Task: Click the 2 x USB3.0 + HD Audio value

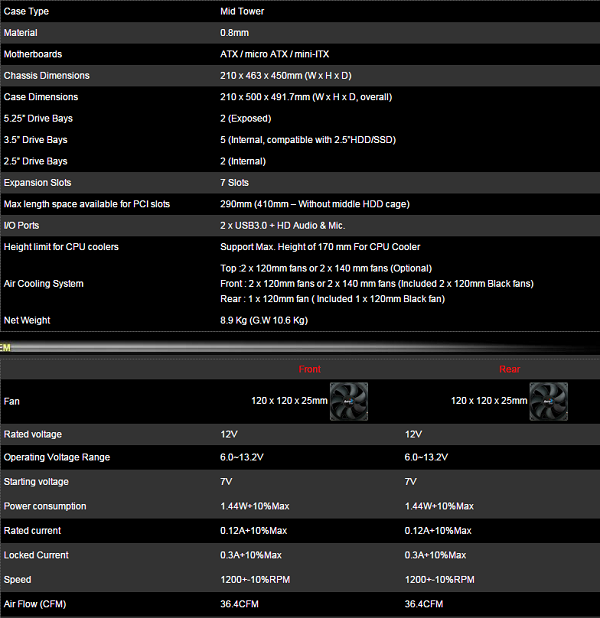Action: click(x=282, y=225)
